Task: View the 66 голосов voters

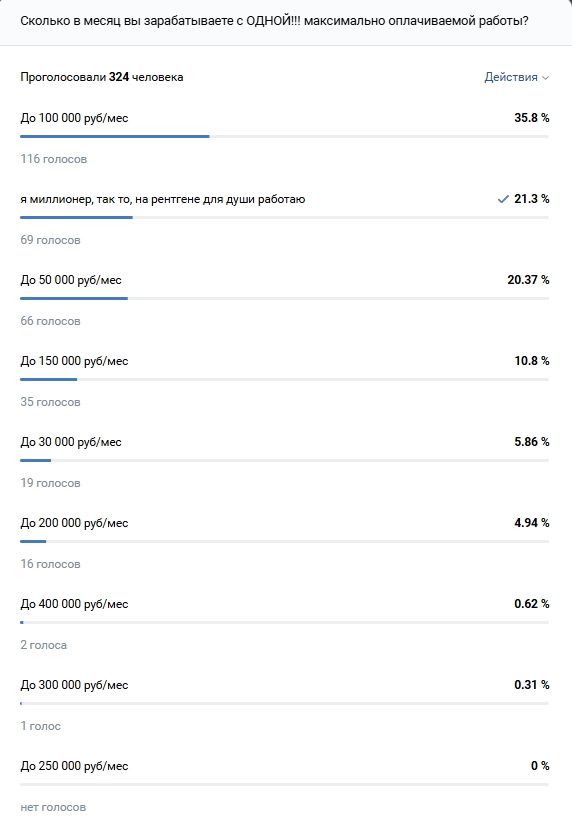Action: coord(50,321)
